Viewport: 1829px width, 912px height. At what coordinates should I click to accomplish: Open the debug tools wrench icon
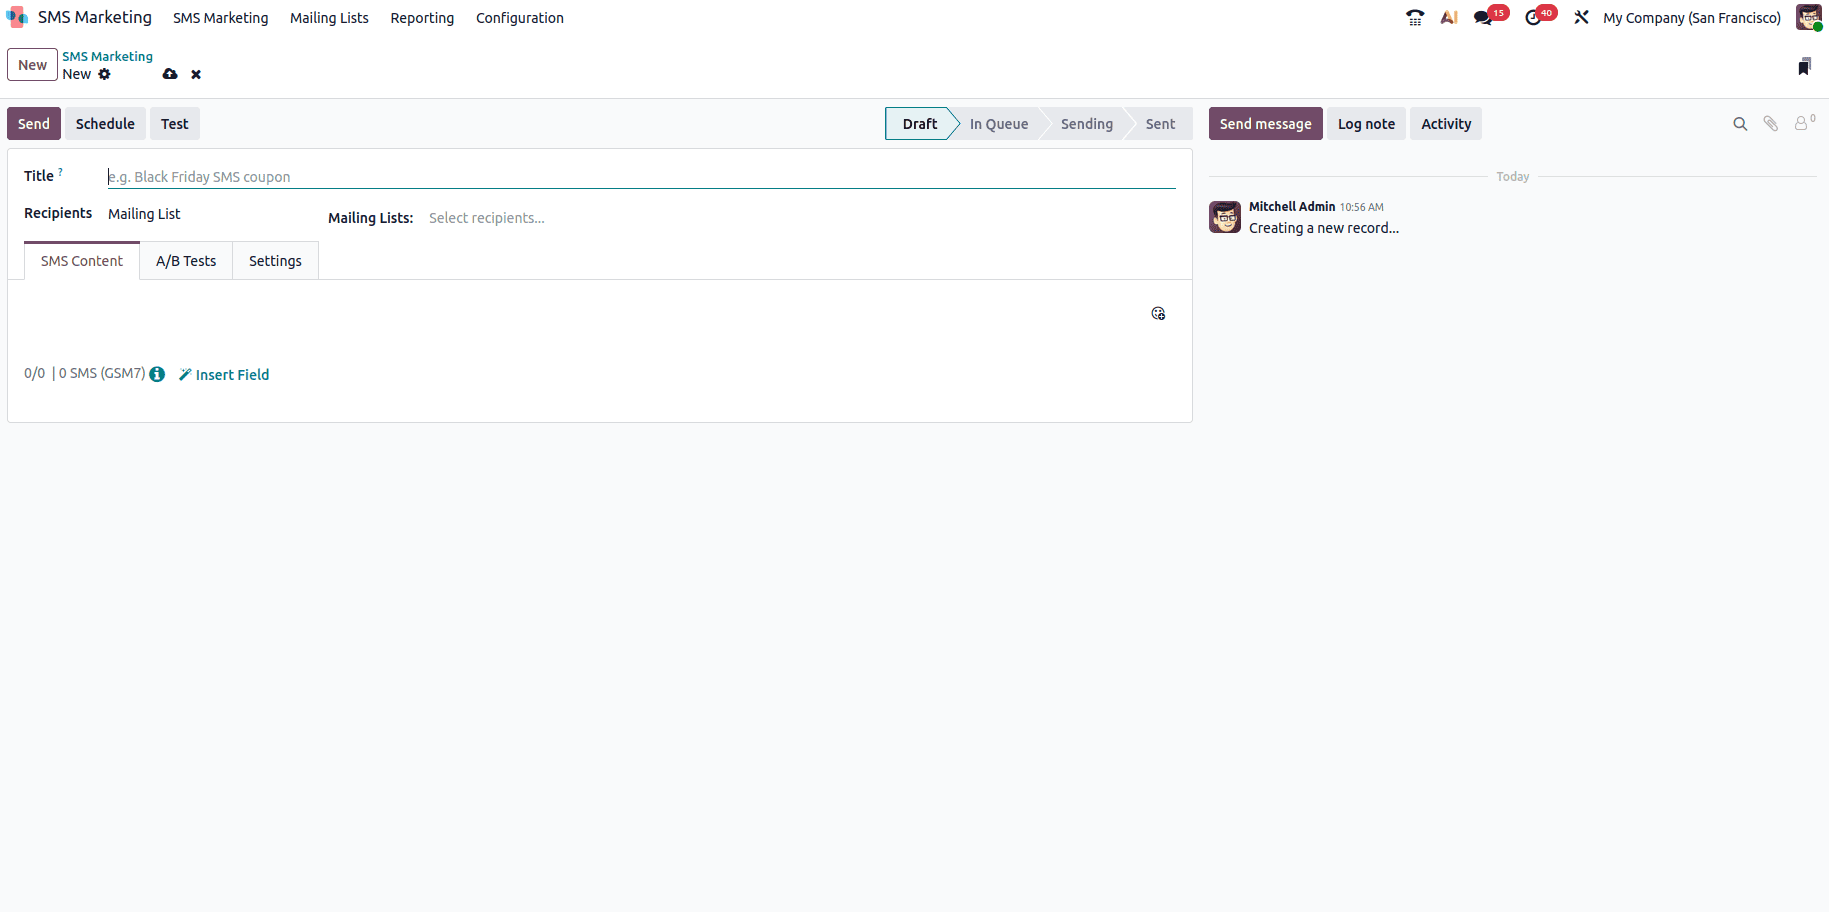[x=1581, y=17]
